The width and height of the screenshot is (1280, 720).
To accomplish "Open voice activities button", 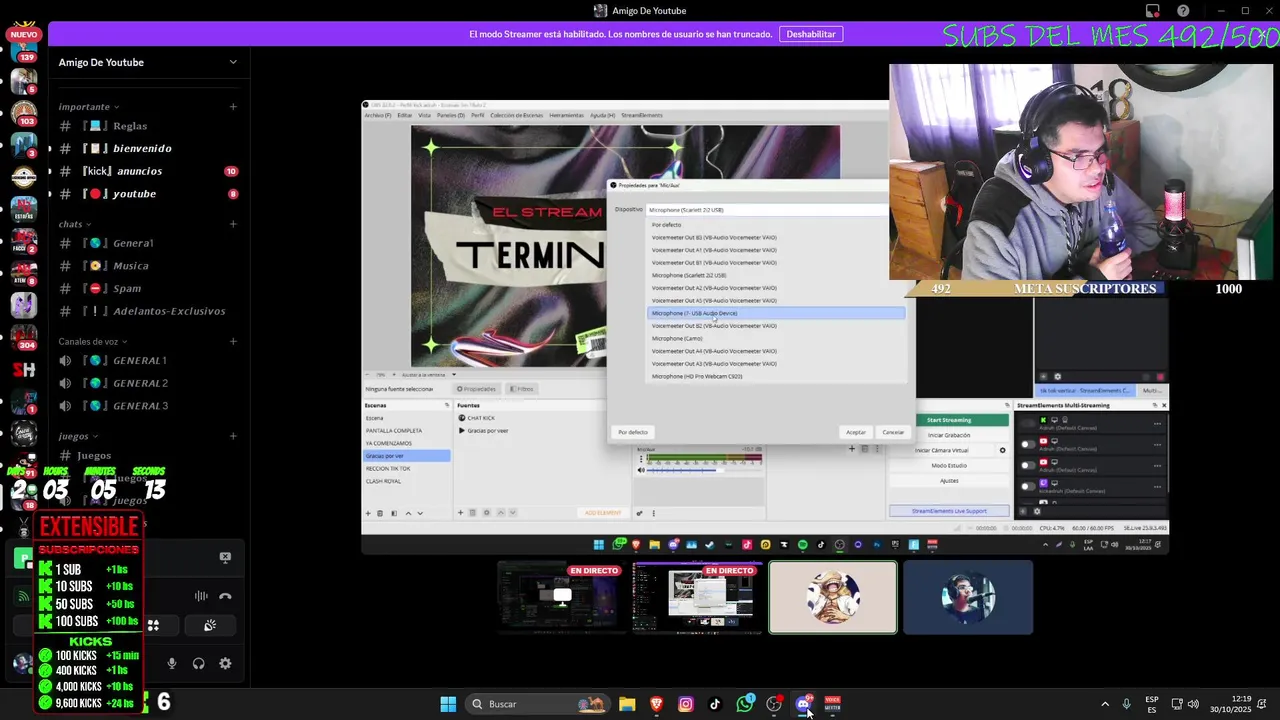I will click(x=153, y=625).
